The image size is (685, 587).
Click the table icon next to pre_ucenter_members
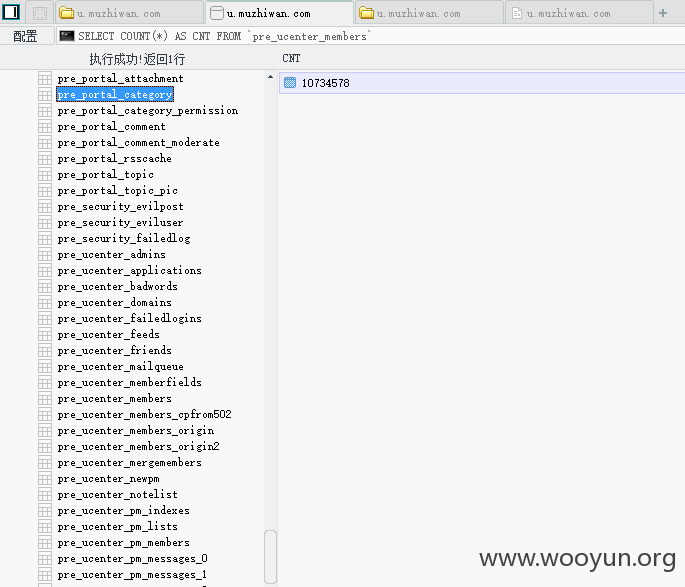click(45, 399)
